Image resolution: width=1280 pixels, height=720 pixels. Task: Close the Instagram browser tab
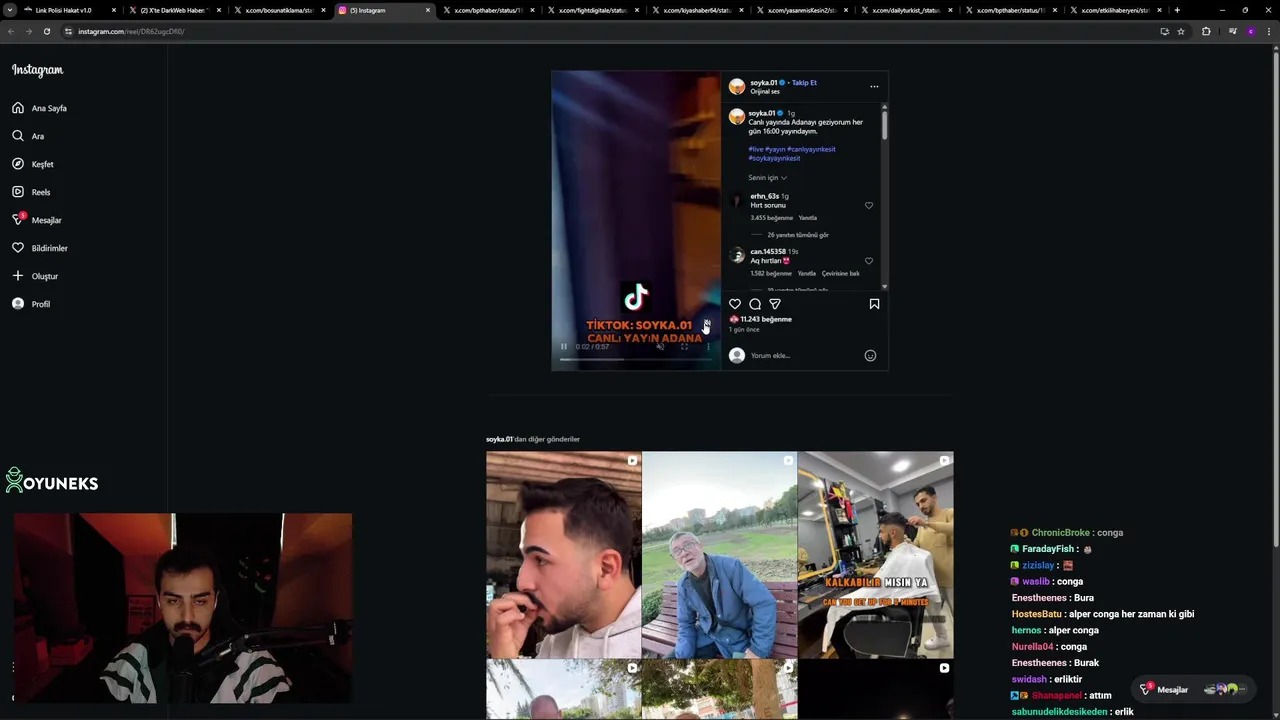coord(428,10)
